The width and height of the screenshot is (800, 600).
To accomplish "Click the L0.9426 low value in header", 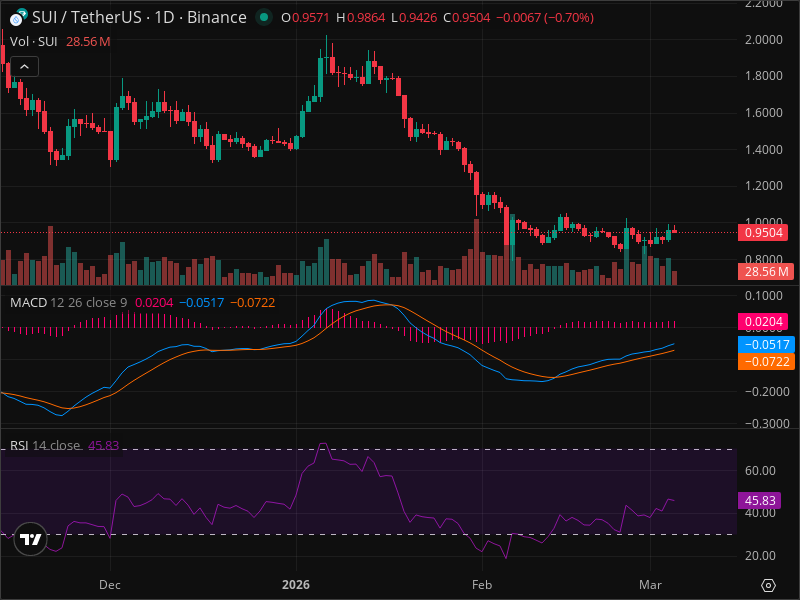I will point(414,18).
